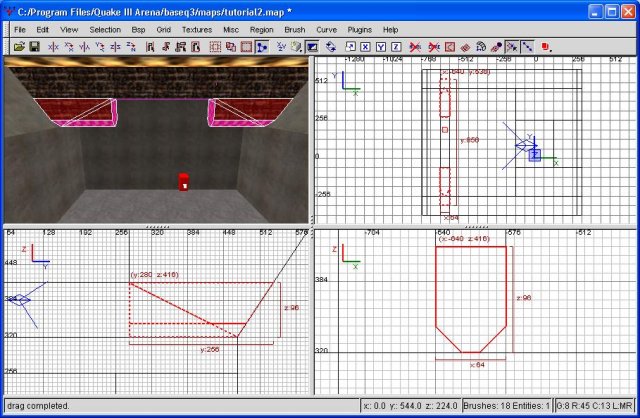Toggle the Clipper tool button

(x=262, y=47)
